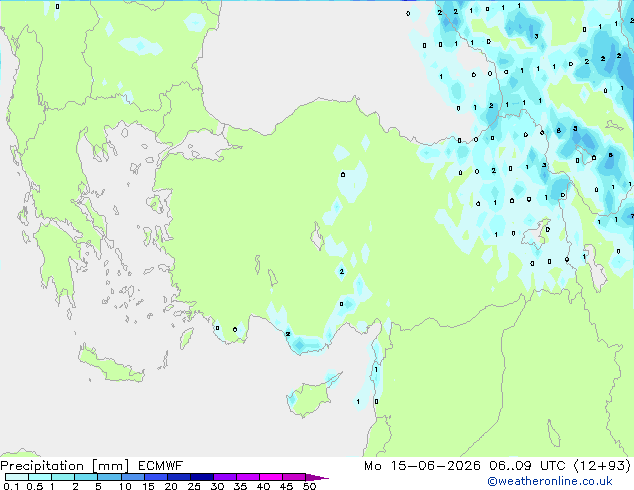Click the 'ECMWF' model name label

[x=161, y=466]
